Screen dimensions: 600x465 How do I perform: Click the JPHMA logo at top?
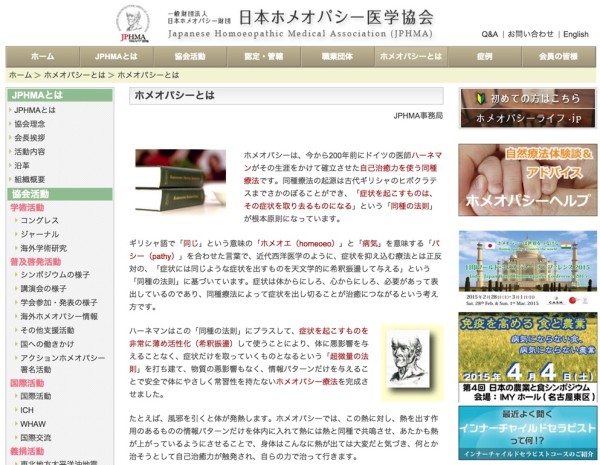(x=133, y=24)
